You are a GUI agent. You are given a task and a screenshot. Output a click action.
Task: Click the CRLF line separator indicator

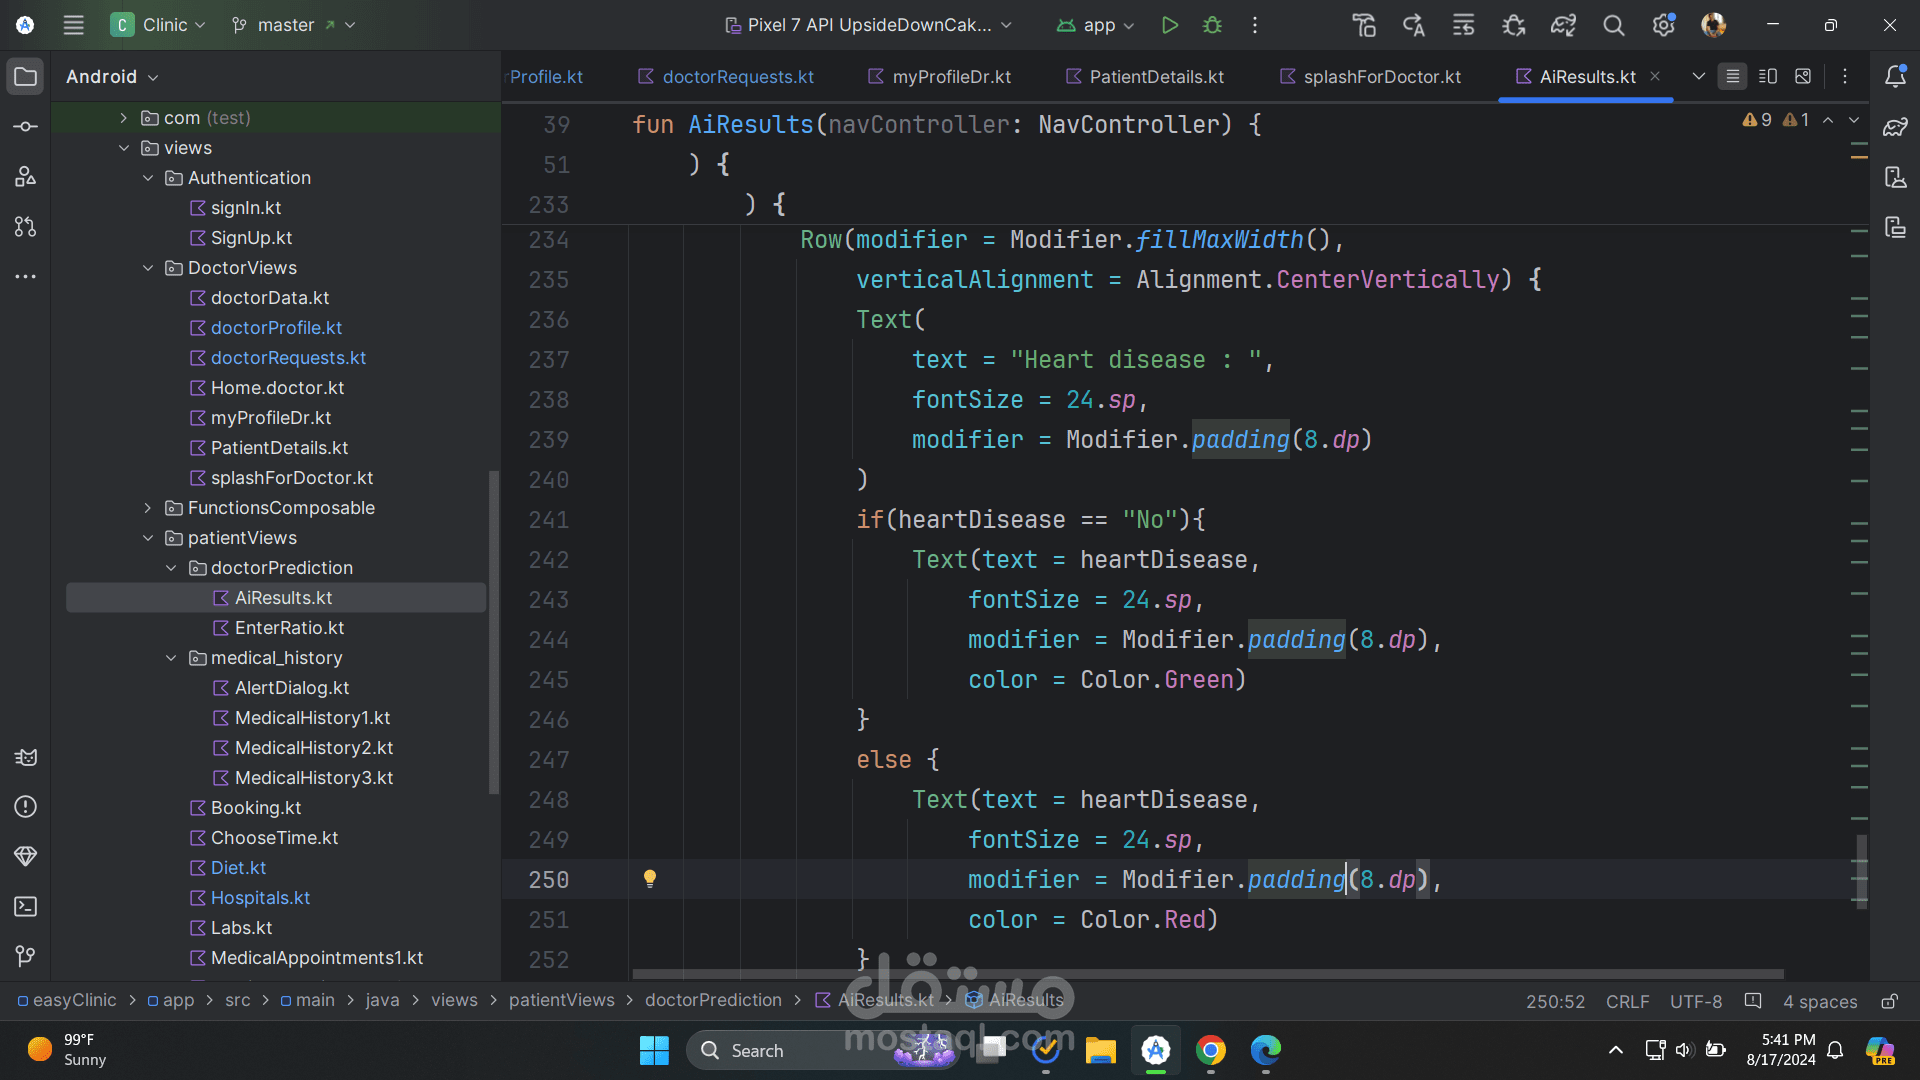point(1627,1001)
